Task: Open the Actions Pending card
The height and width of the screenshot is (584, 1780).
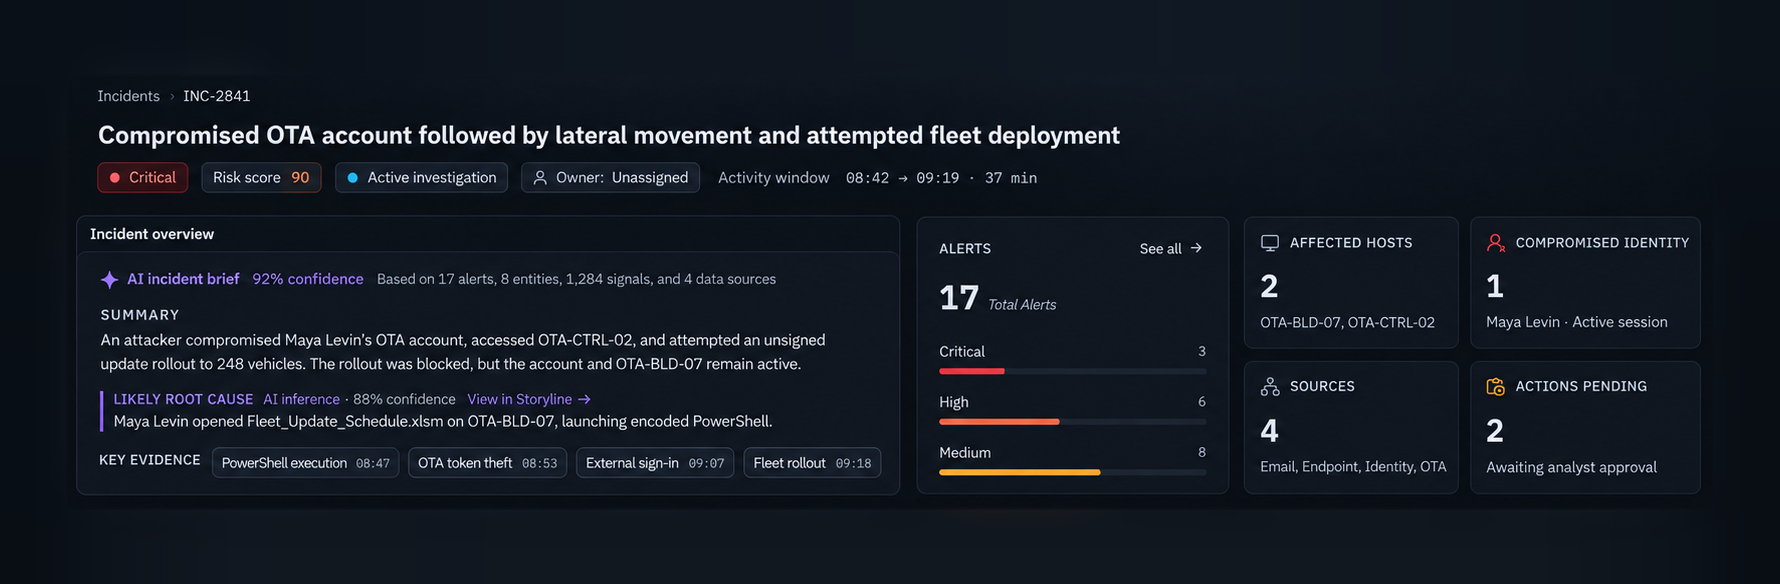Action: click(1585, 427)
